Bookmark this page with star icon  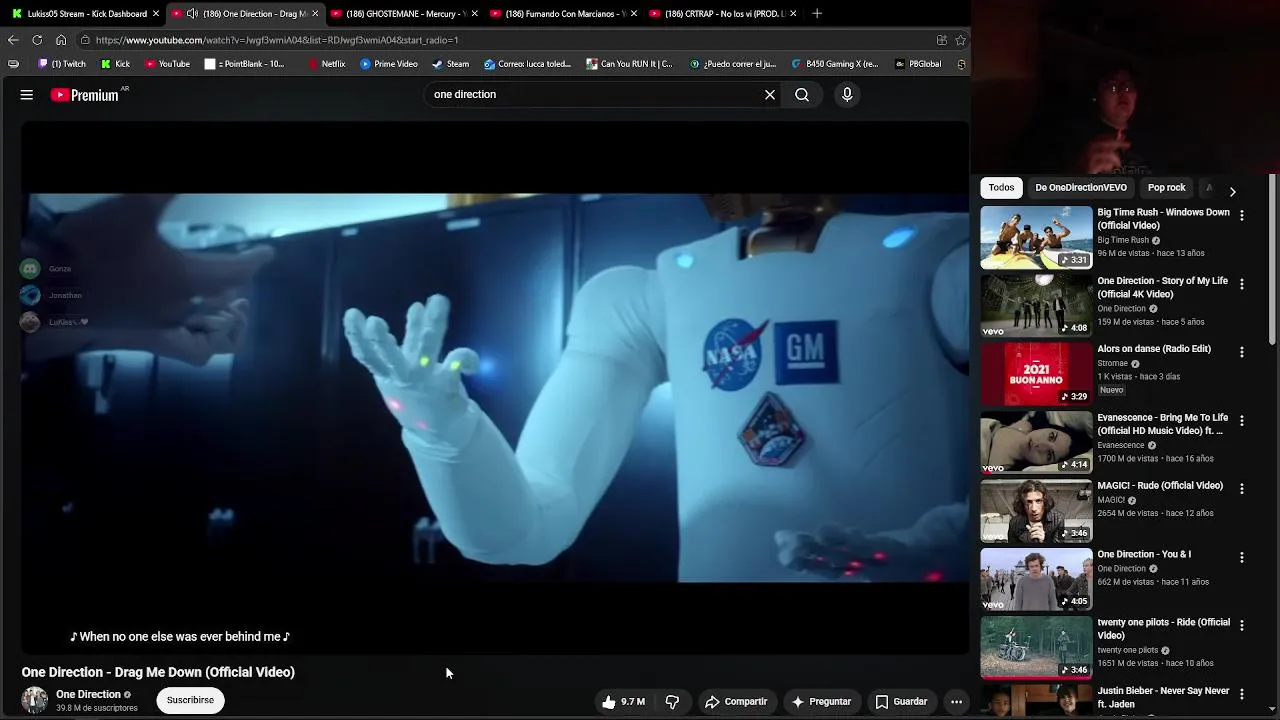[960, 40]
